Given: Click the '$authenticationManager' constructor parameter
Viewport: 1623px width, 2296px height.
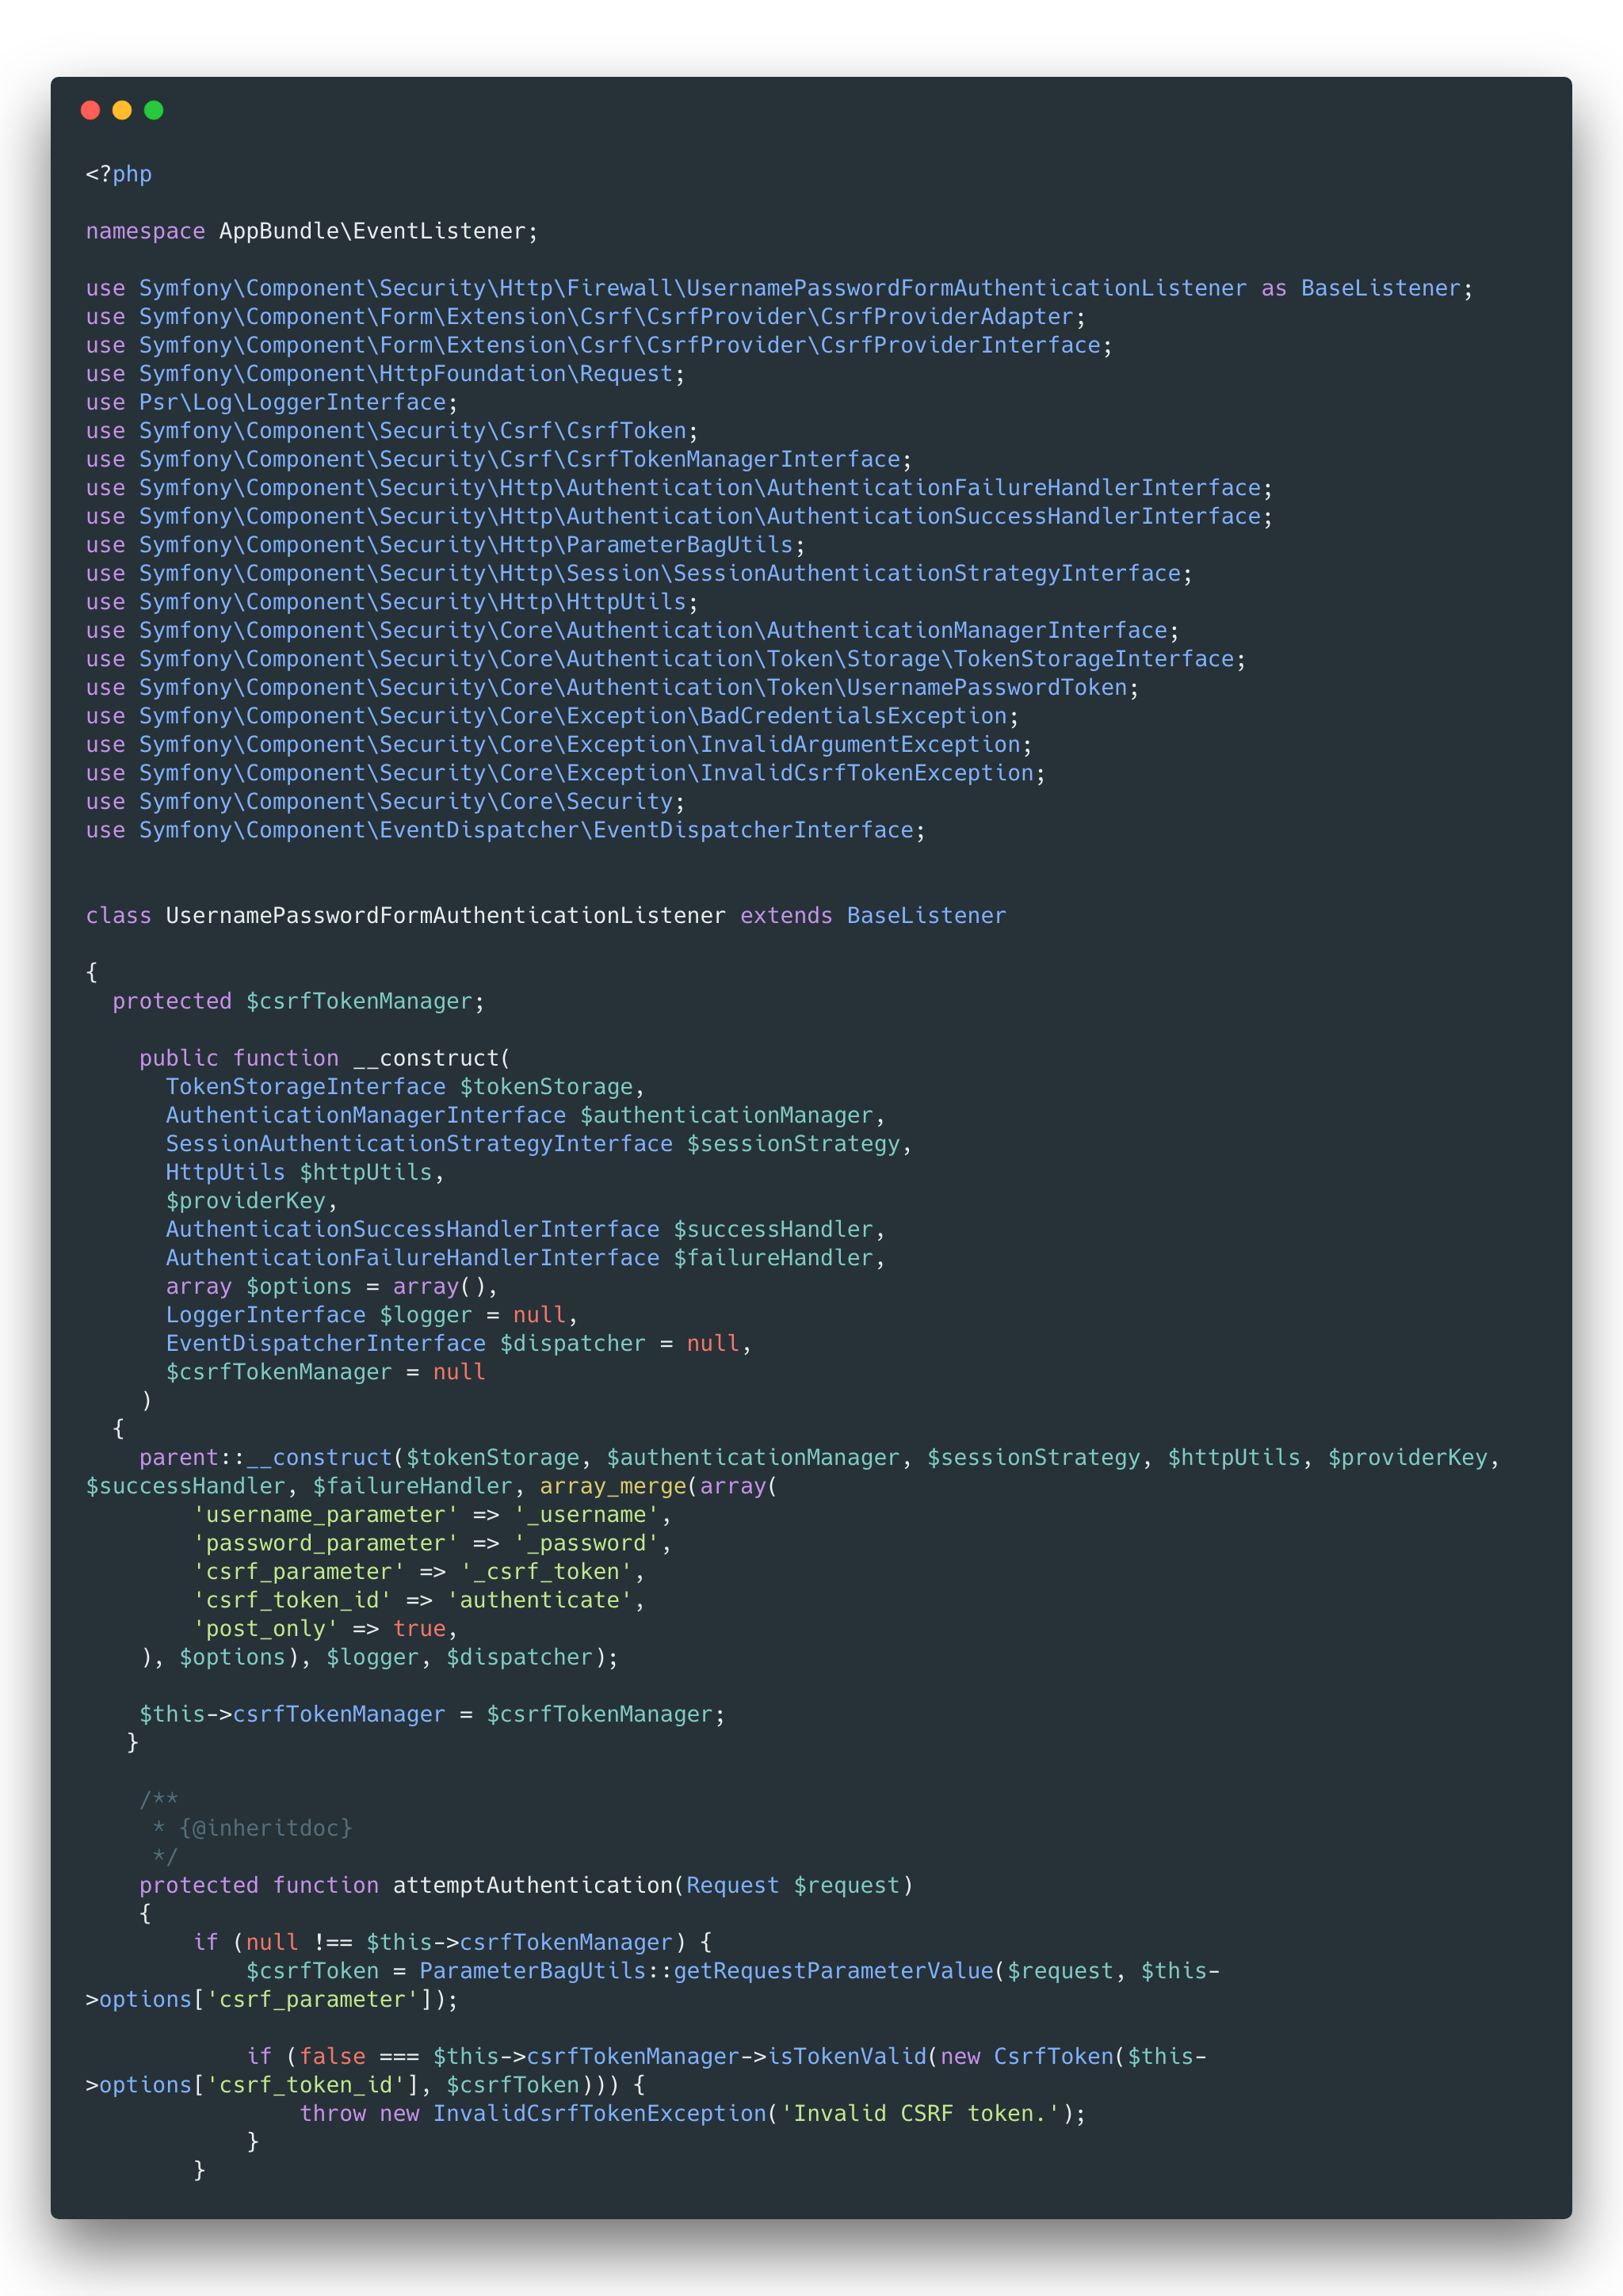Looking at the screenshot, I should tap(726, 1115).
